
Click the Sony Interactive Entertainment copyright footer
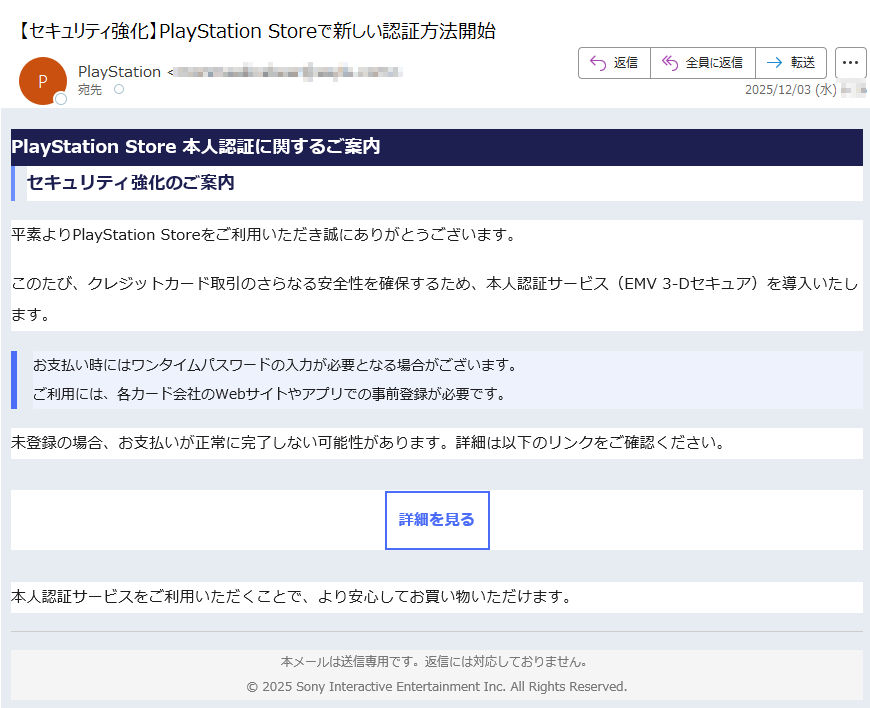click(x=436, y=687)
